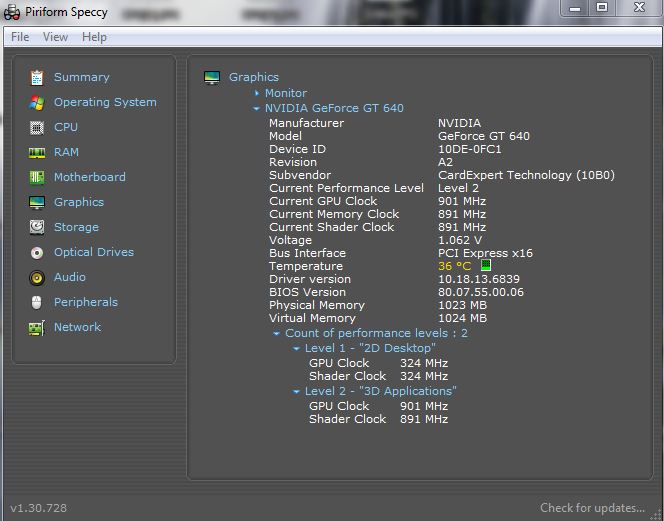Click Level 1 "2D Desktop" label
Viewport: 664px width, 521px height.
(370, 348)
